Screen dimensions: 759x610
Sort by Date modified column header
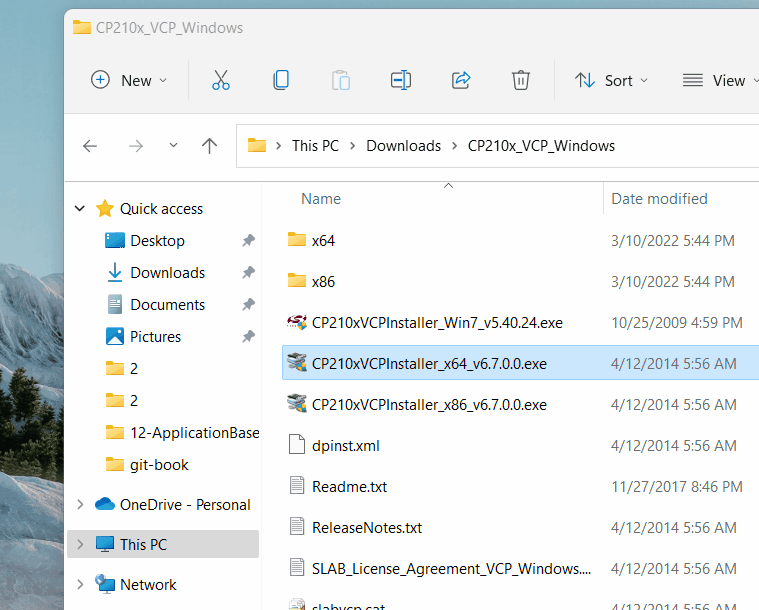659,199
